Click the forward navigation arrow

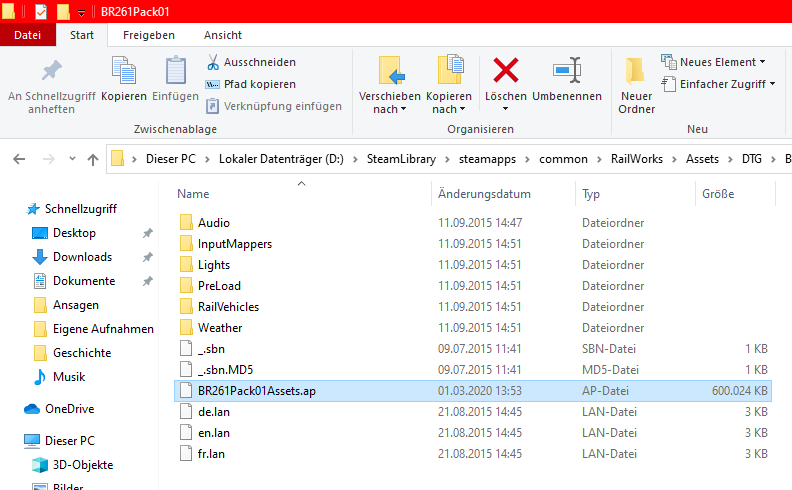[x=48, y=159]
